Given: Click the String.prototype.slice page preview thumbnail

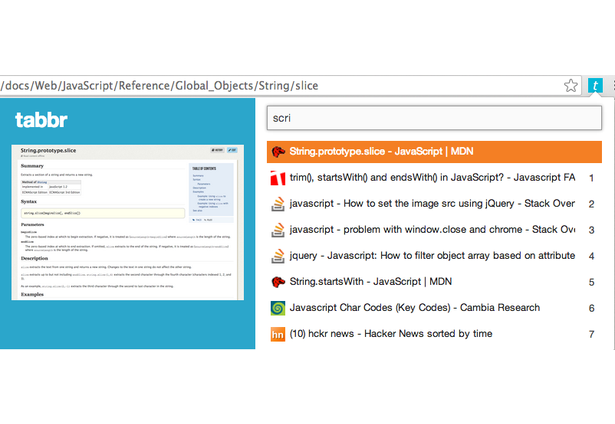Looking at the screenshot, I should [x=127, y=222].
